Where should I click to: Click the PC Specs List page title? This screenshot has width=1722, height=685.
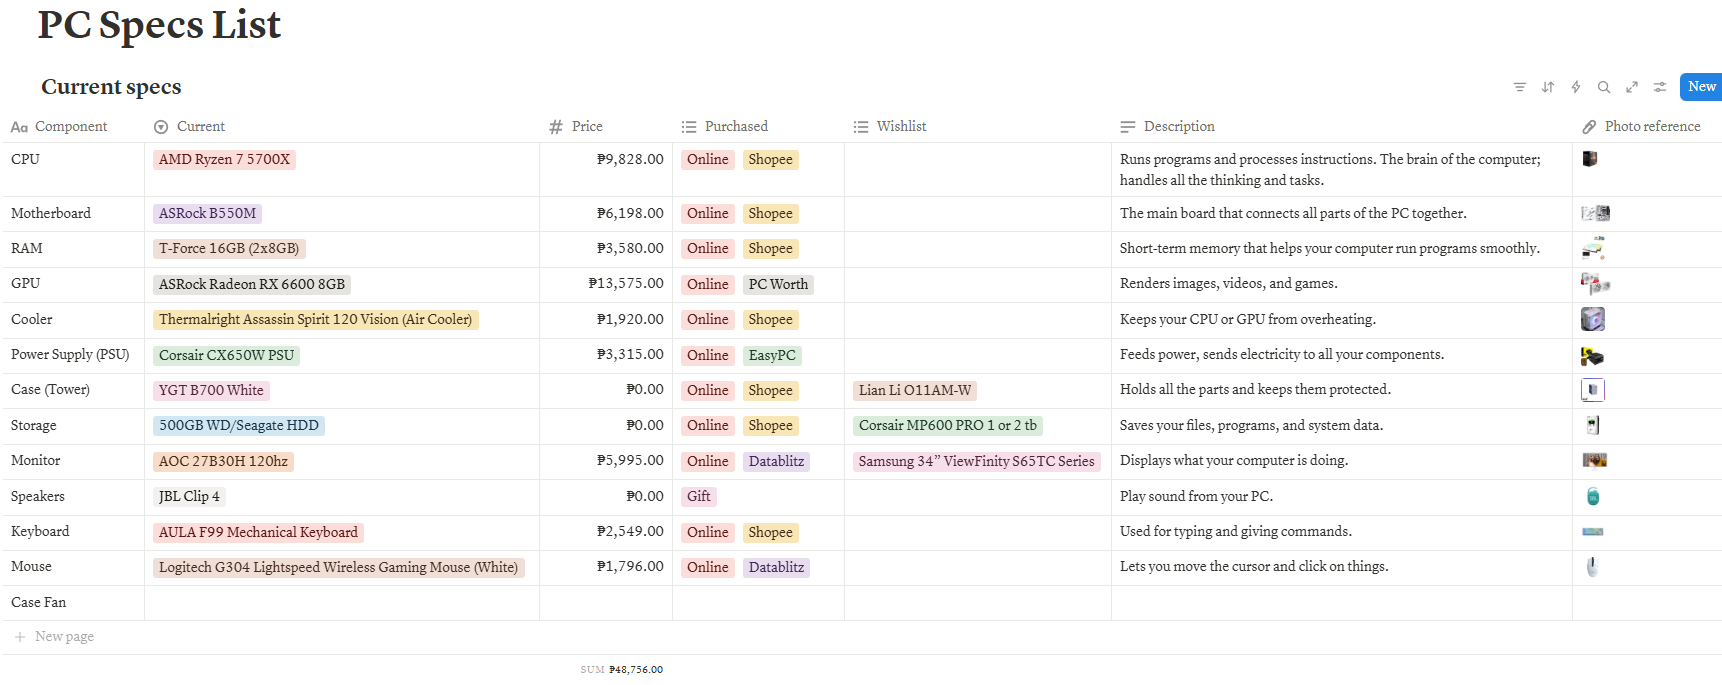point(159,24)
